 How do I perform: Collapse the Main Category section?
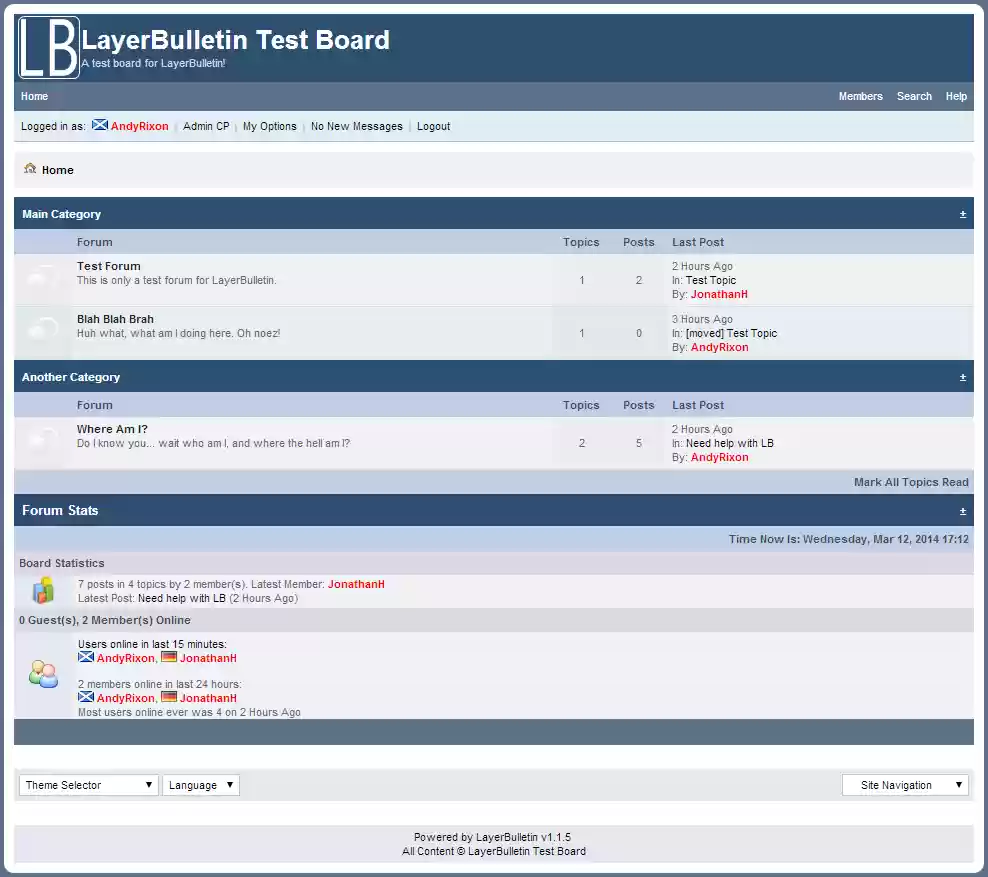pyautogui.click(x=963, y=213)
